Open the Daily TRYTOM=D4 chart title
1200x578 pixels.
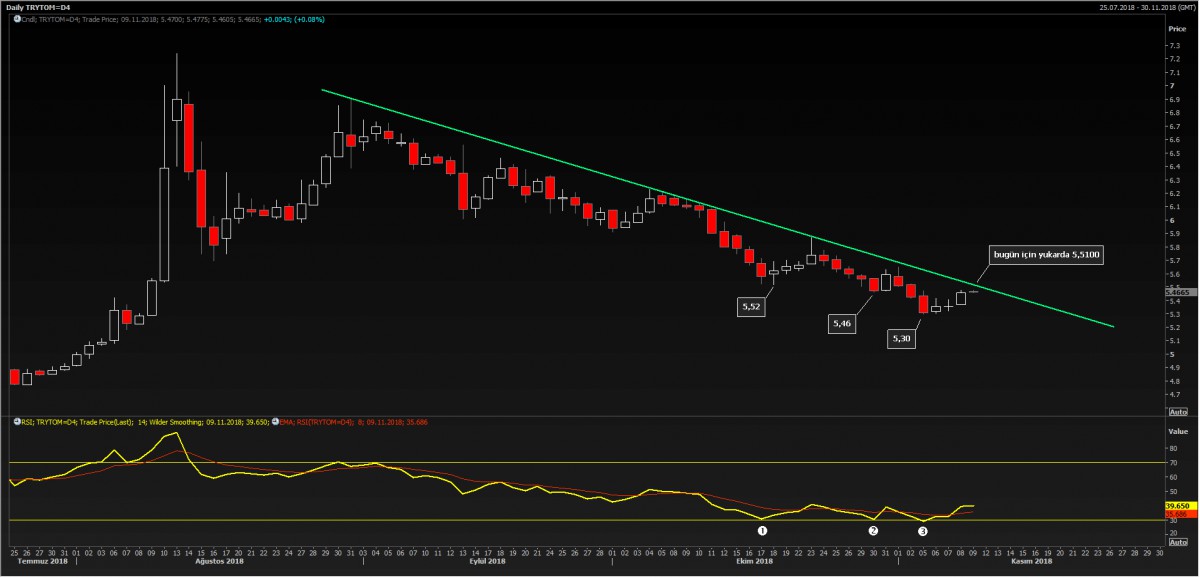(x=38, y=7)
